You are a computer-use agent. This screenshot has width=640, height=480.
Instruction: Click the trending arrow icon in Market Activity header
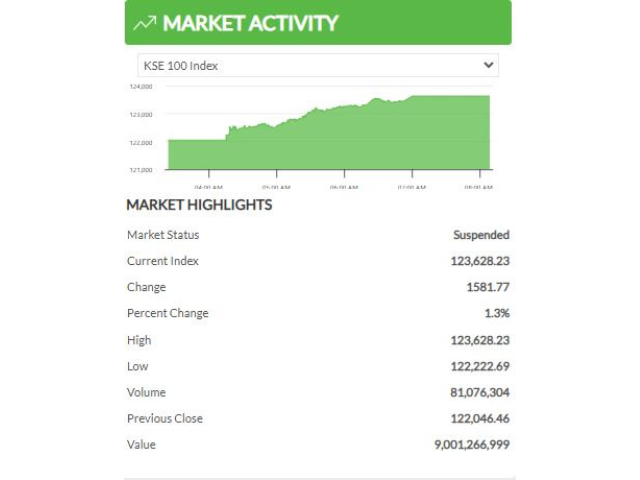[x=144, y=23]
